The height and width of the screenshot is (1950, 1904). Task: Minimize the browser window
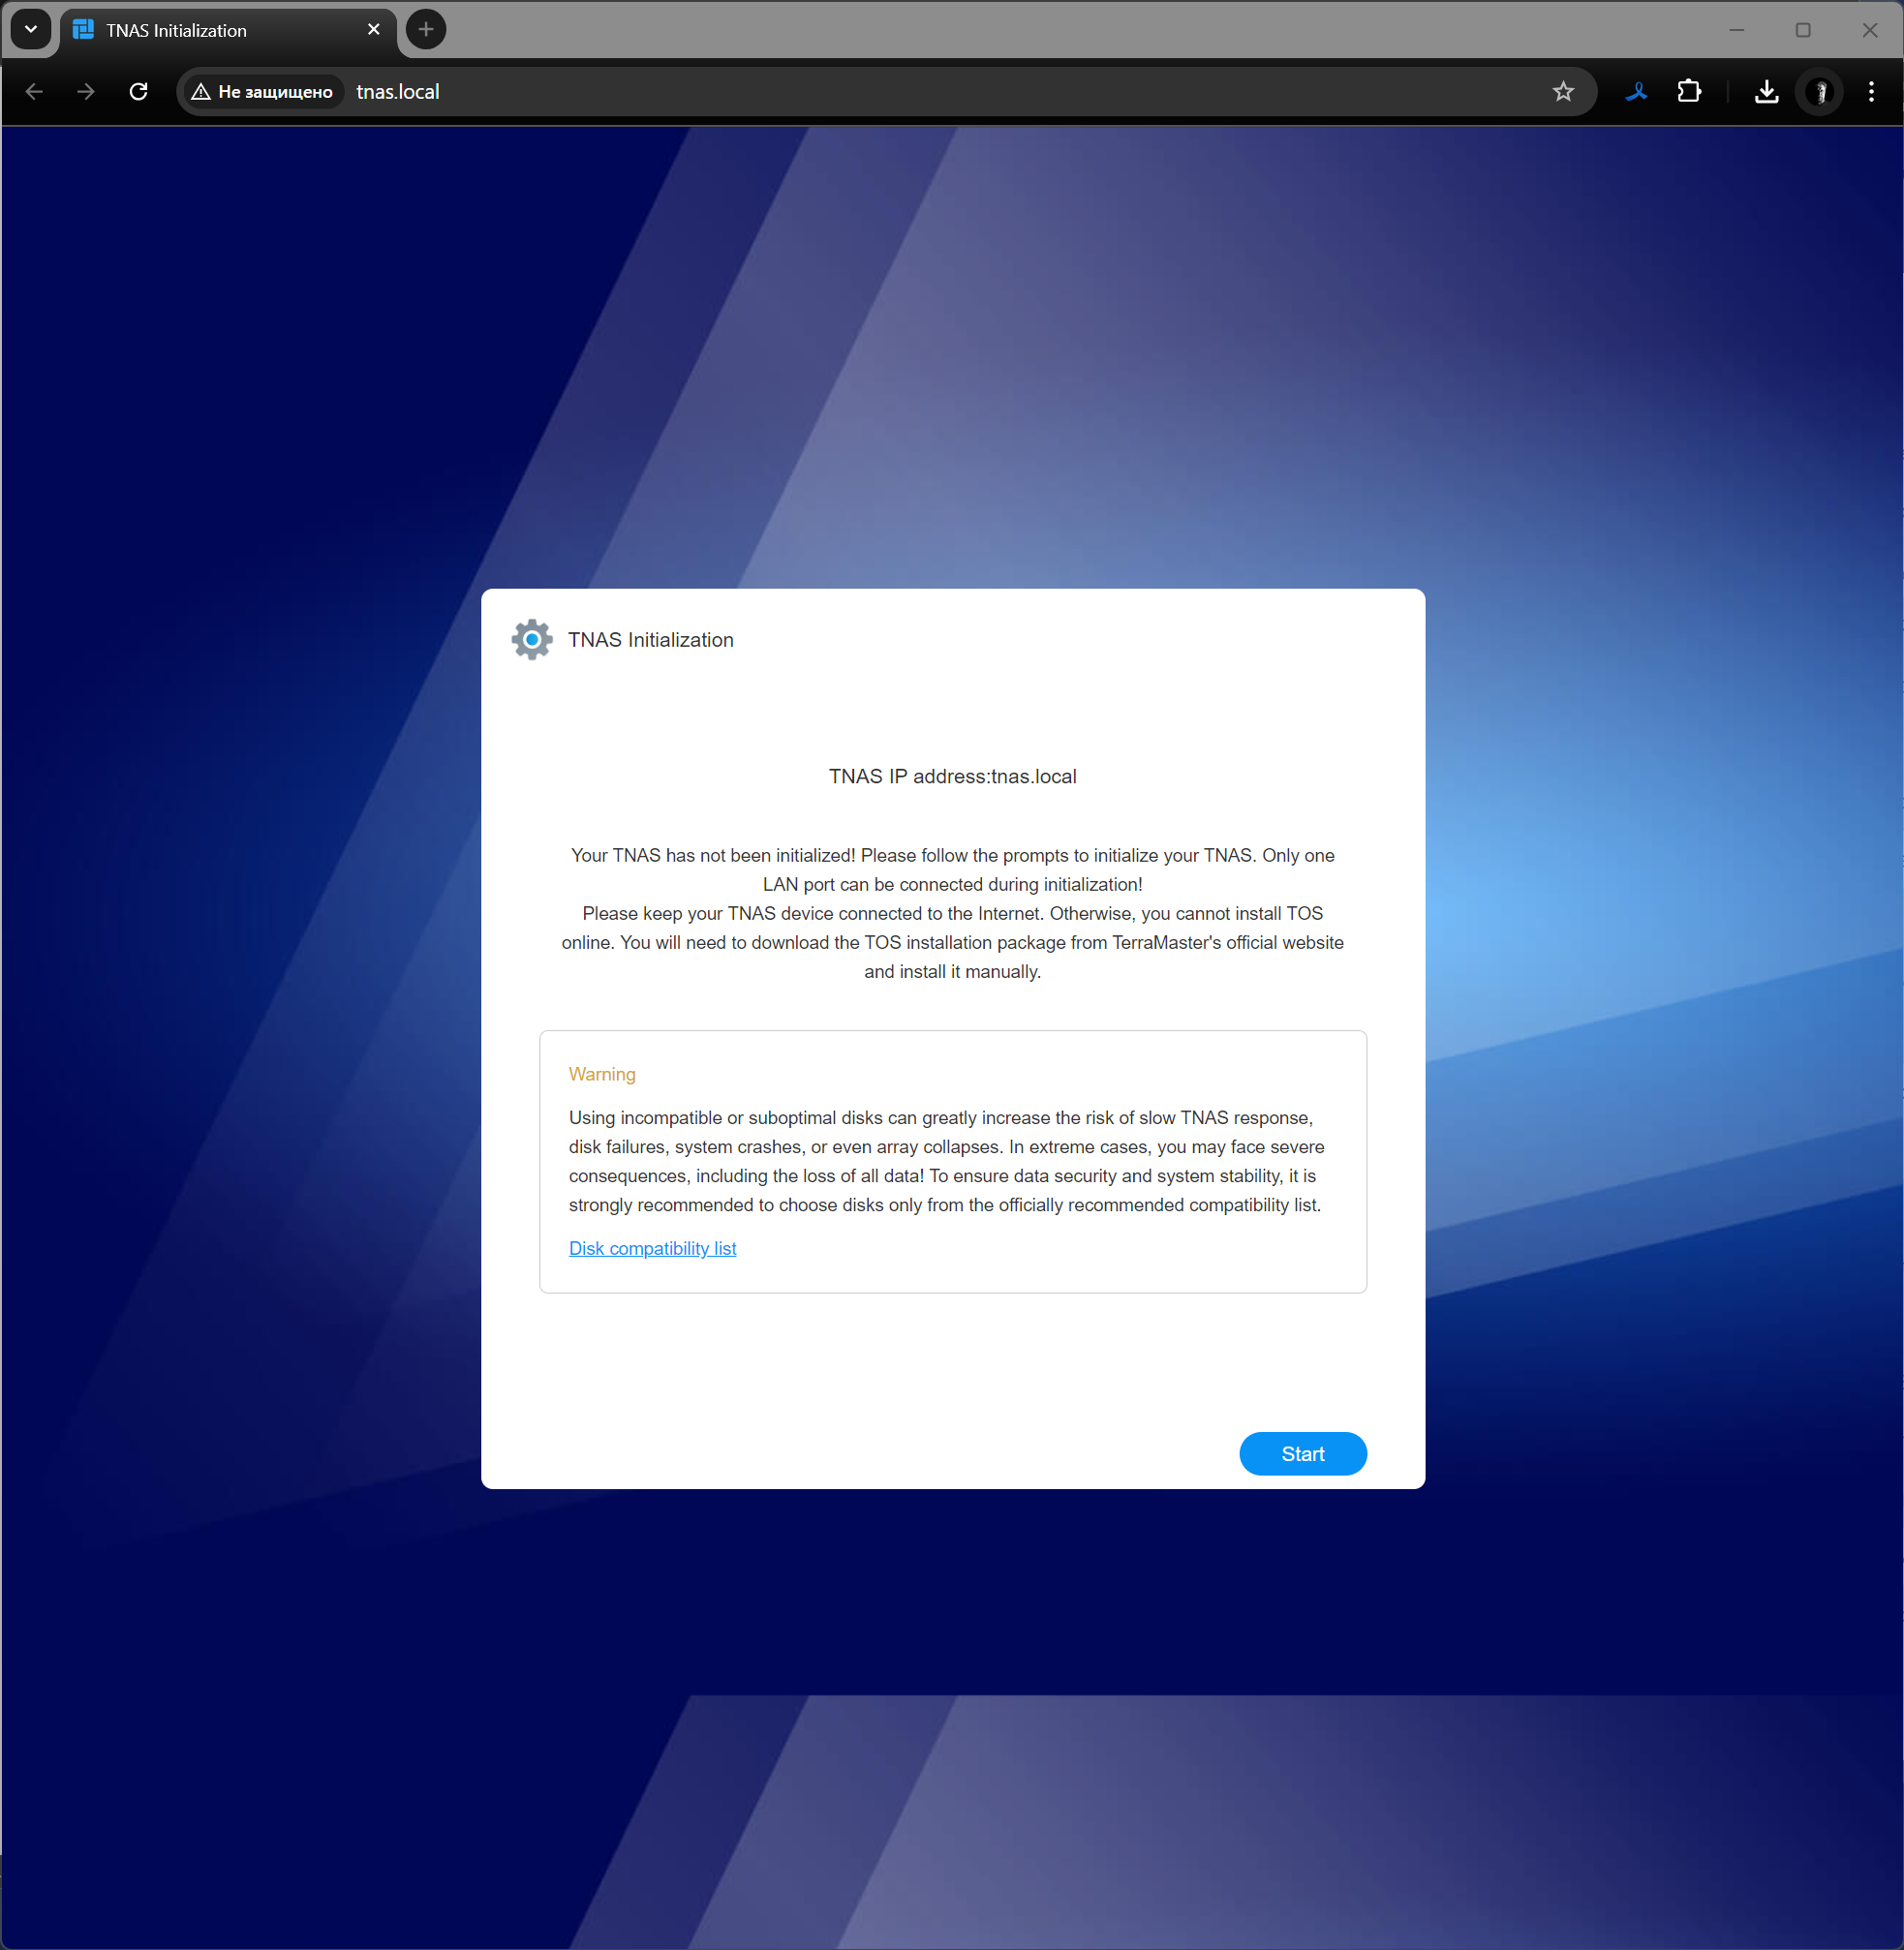pos(1736,30)
